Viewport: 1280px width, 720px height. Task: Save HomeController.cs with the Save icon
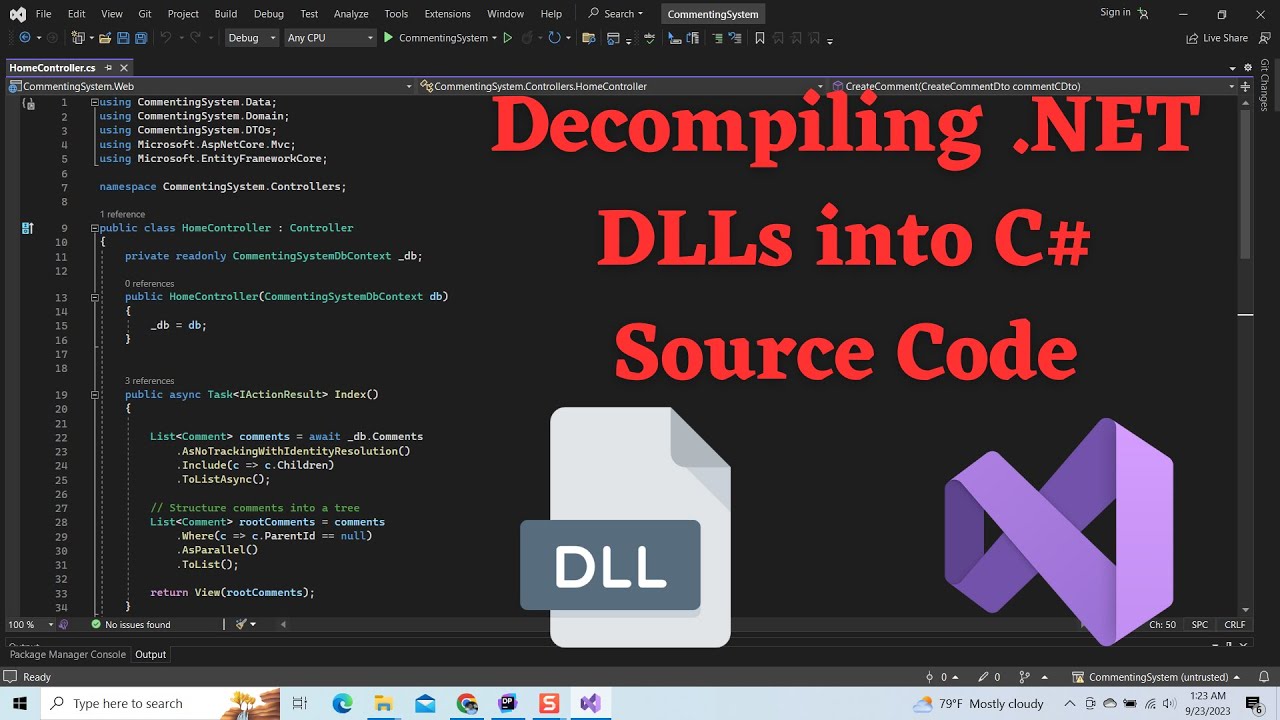click(123, 38)
